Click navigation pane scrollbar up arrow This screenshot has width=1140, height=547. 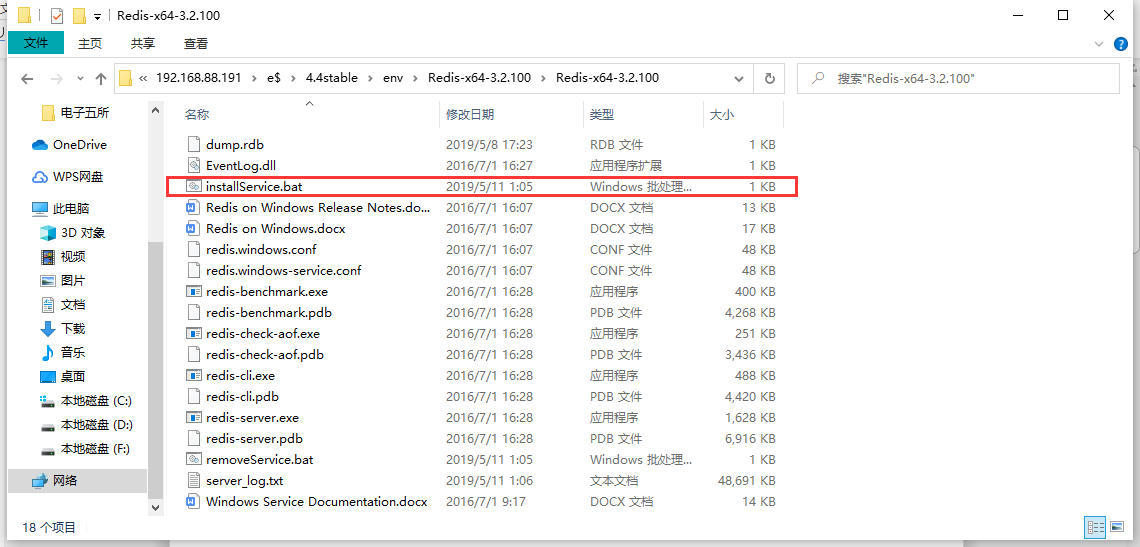pyautogui.click(x=155, y=110)
